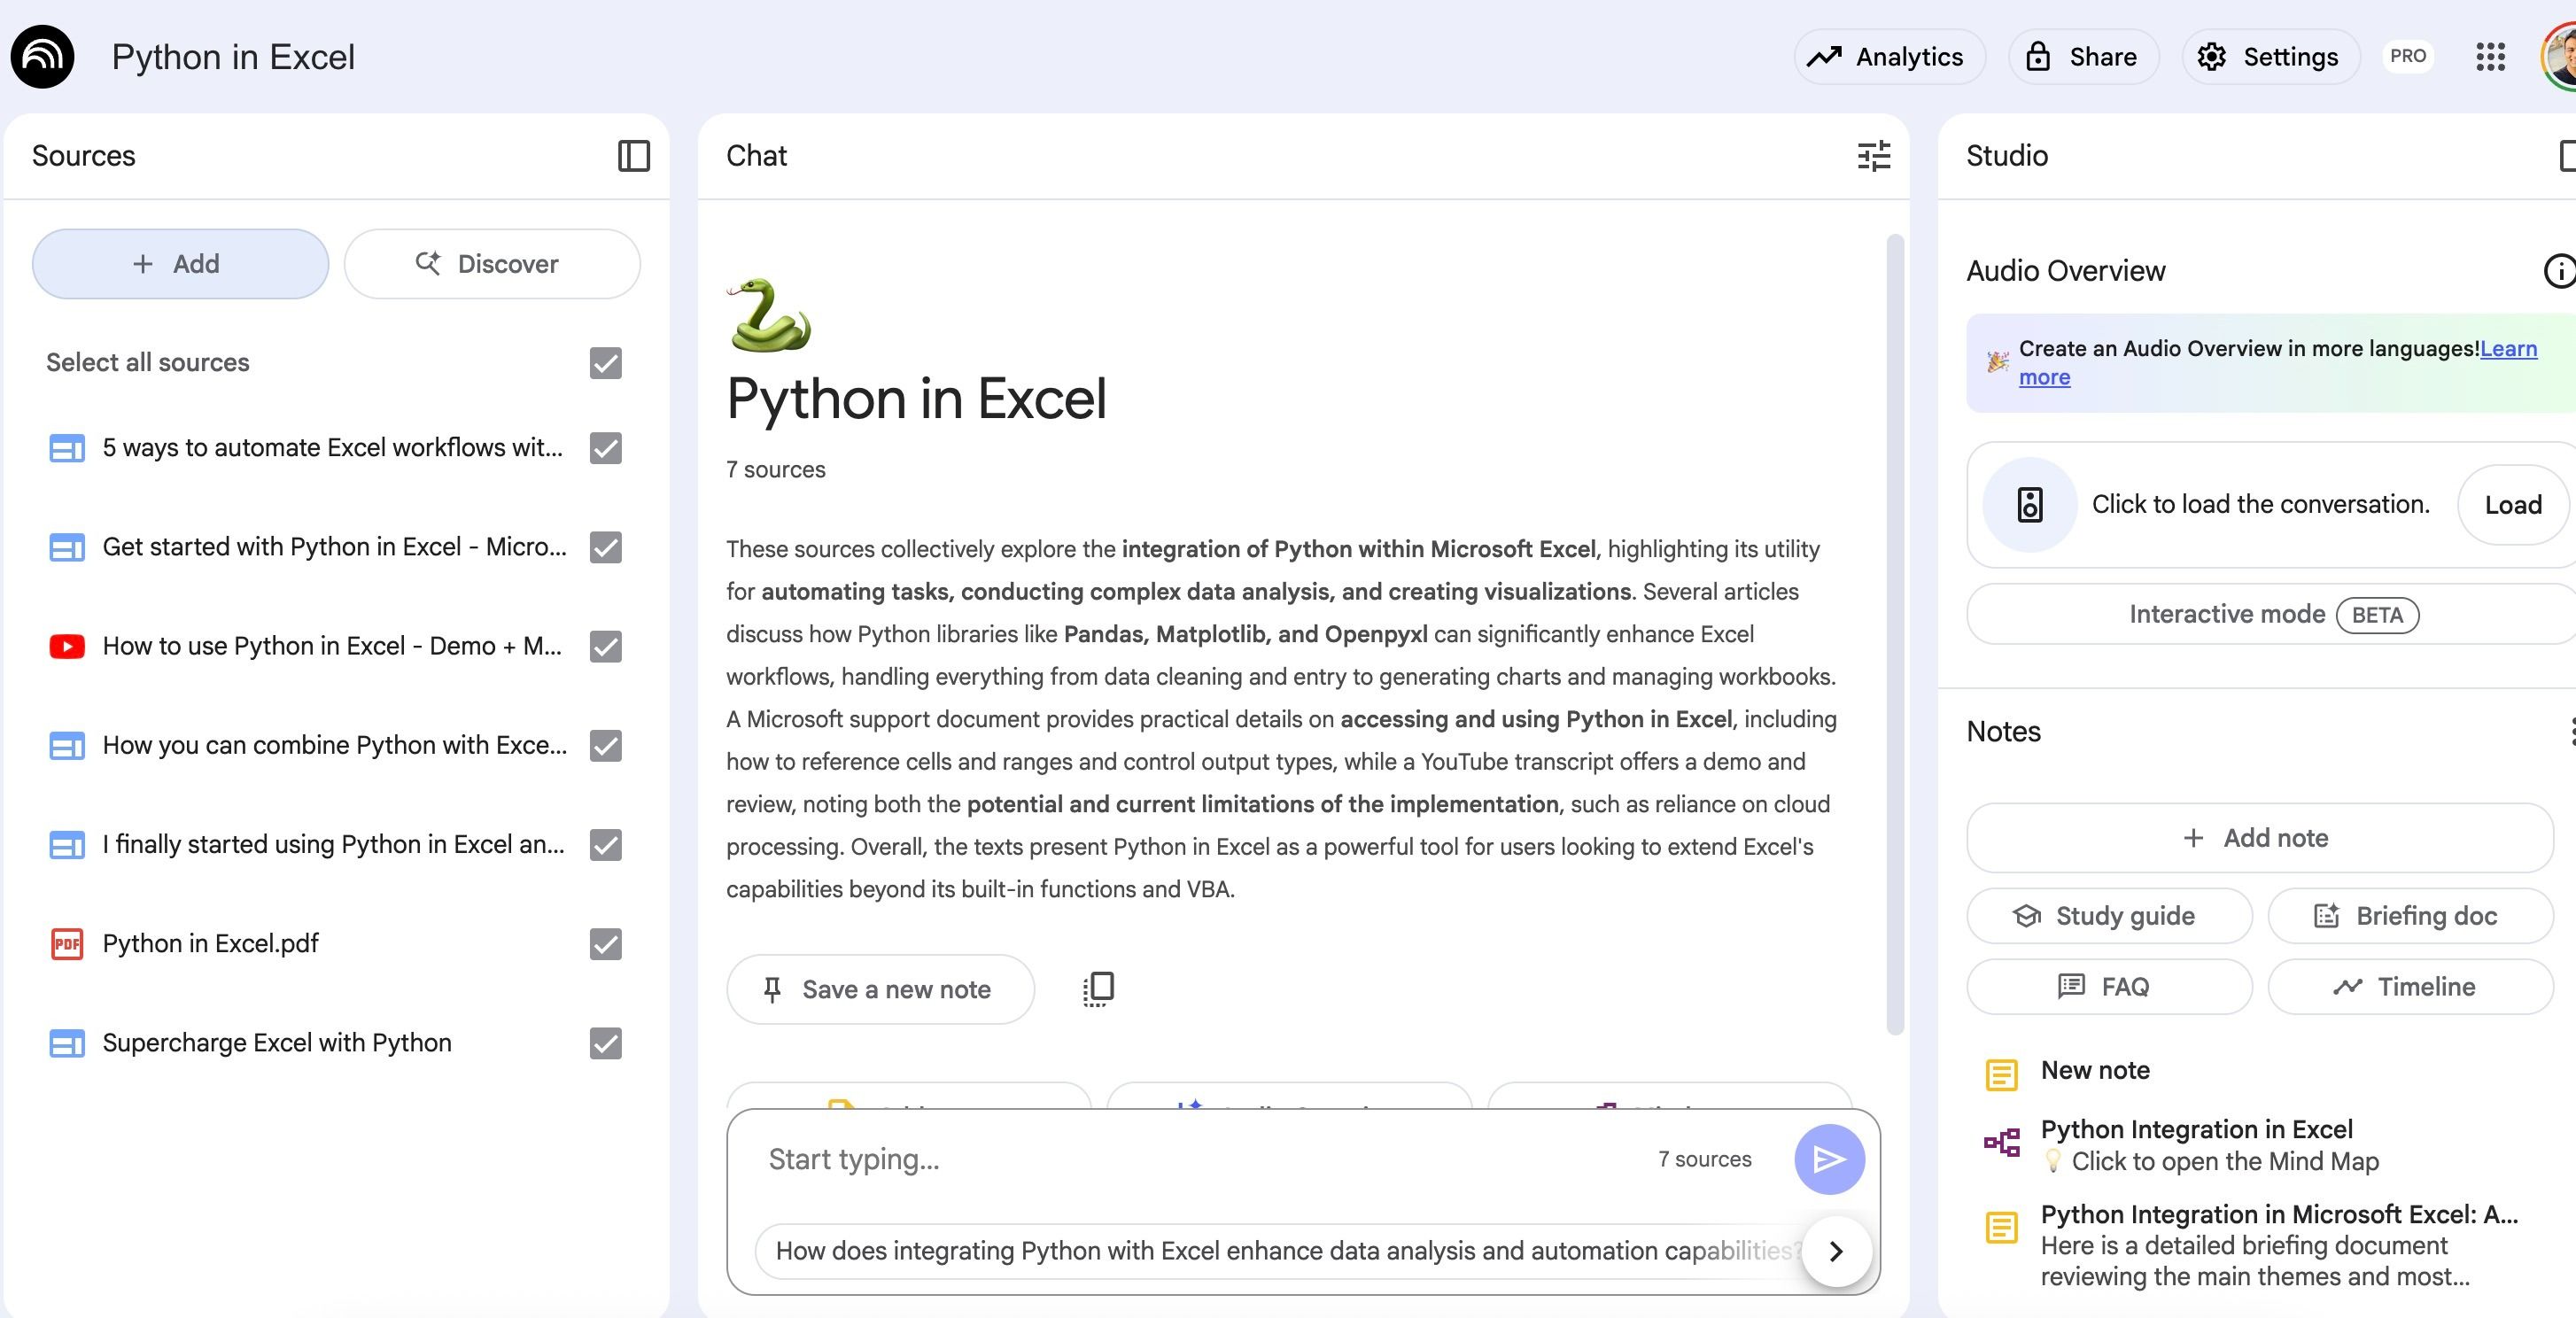Uncheck How you can combine Python source
The width and height of the screenshot is (2576, 1318).
click(606, 746)
